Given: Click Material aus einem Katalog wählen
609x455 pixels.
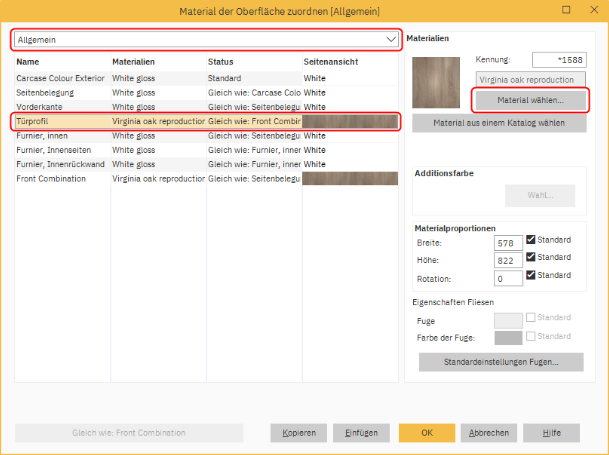Looking at the screenshot, I should coord(498,123).
